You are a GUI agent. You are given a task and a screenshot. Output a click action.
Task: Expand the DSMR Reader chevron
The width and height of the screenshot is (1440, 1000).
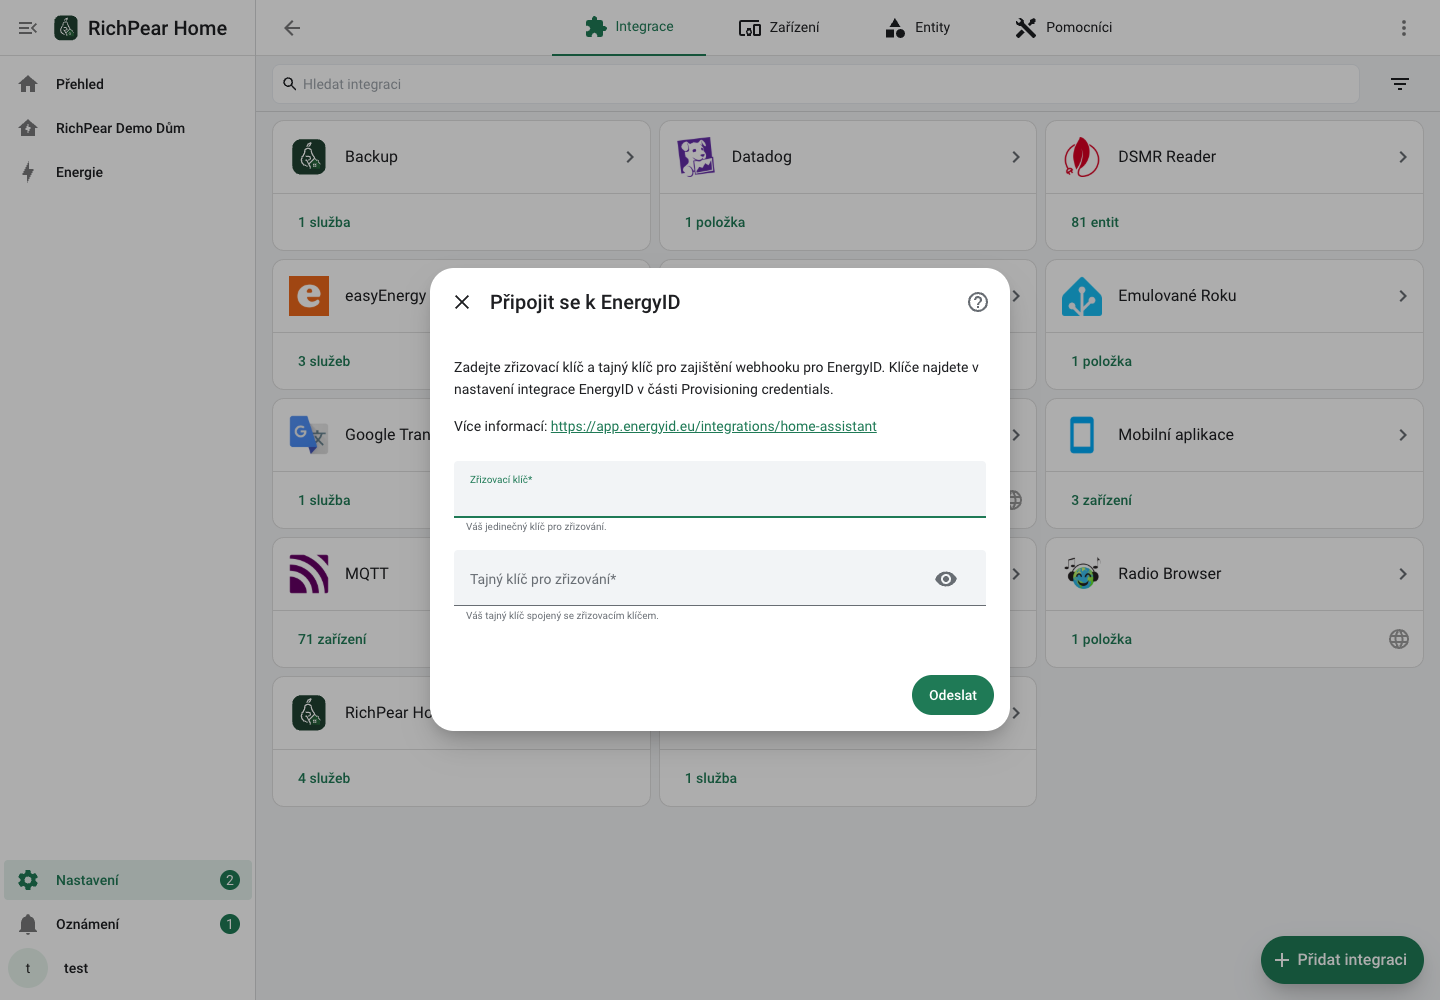[x=1403, y=157]
